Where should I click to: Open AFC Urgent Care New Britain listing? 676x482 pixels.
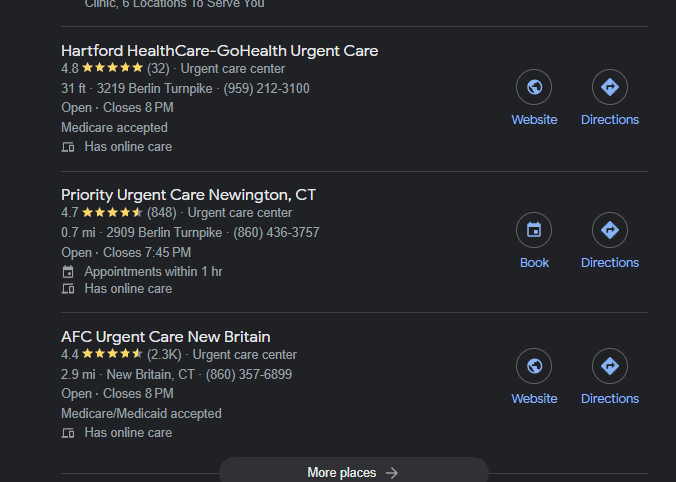165,337
